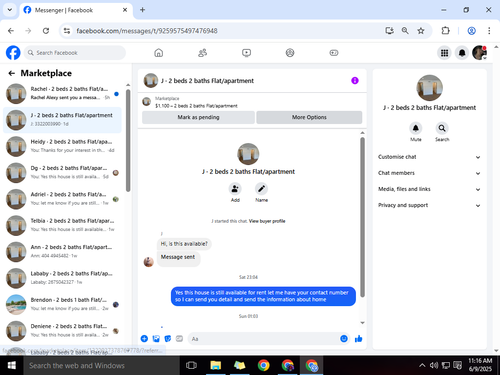
Task: Select the 'Hi, is this available?' message
Action: pyautogui.click(x=184, y=244)
